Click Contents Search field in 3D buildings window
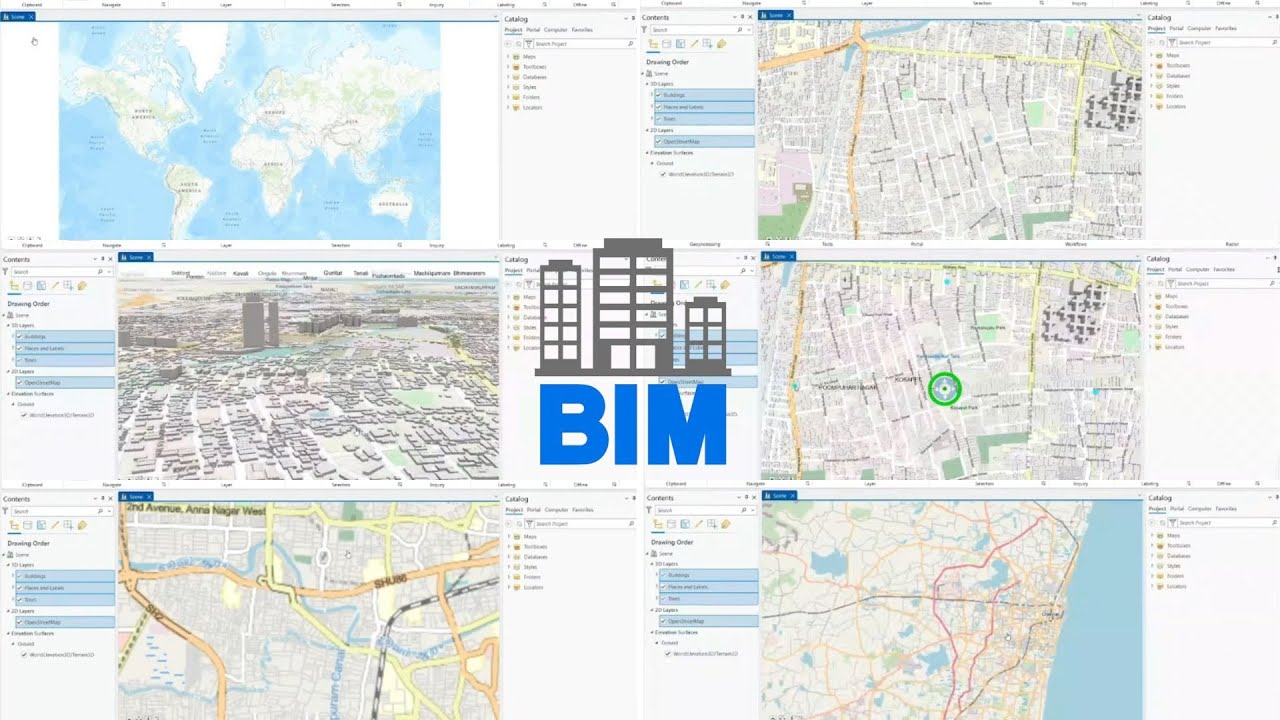This screenshot has width=1280, height=720. click(62, 272)
